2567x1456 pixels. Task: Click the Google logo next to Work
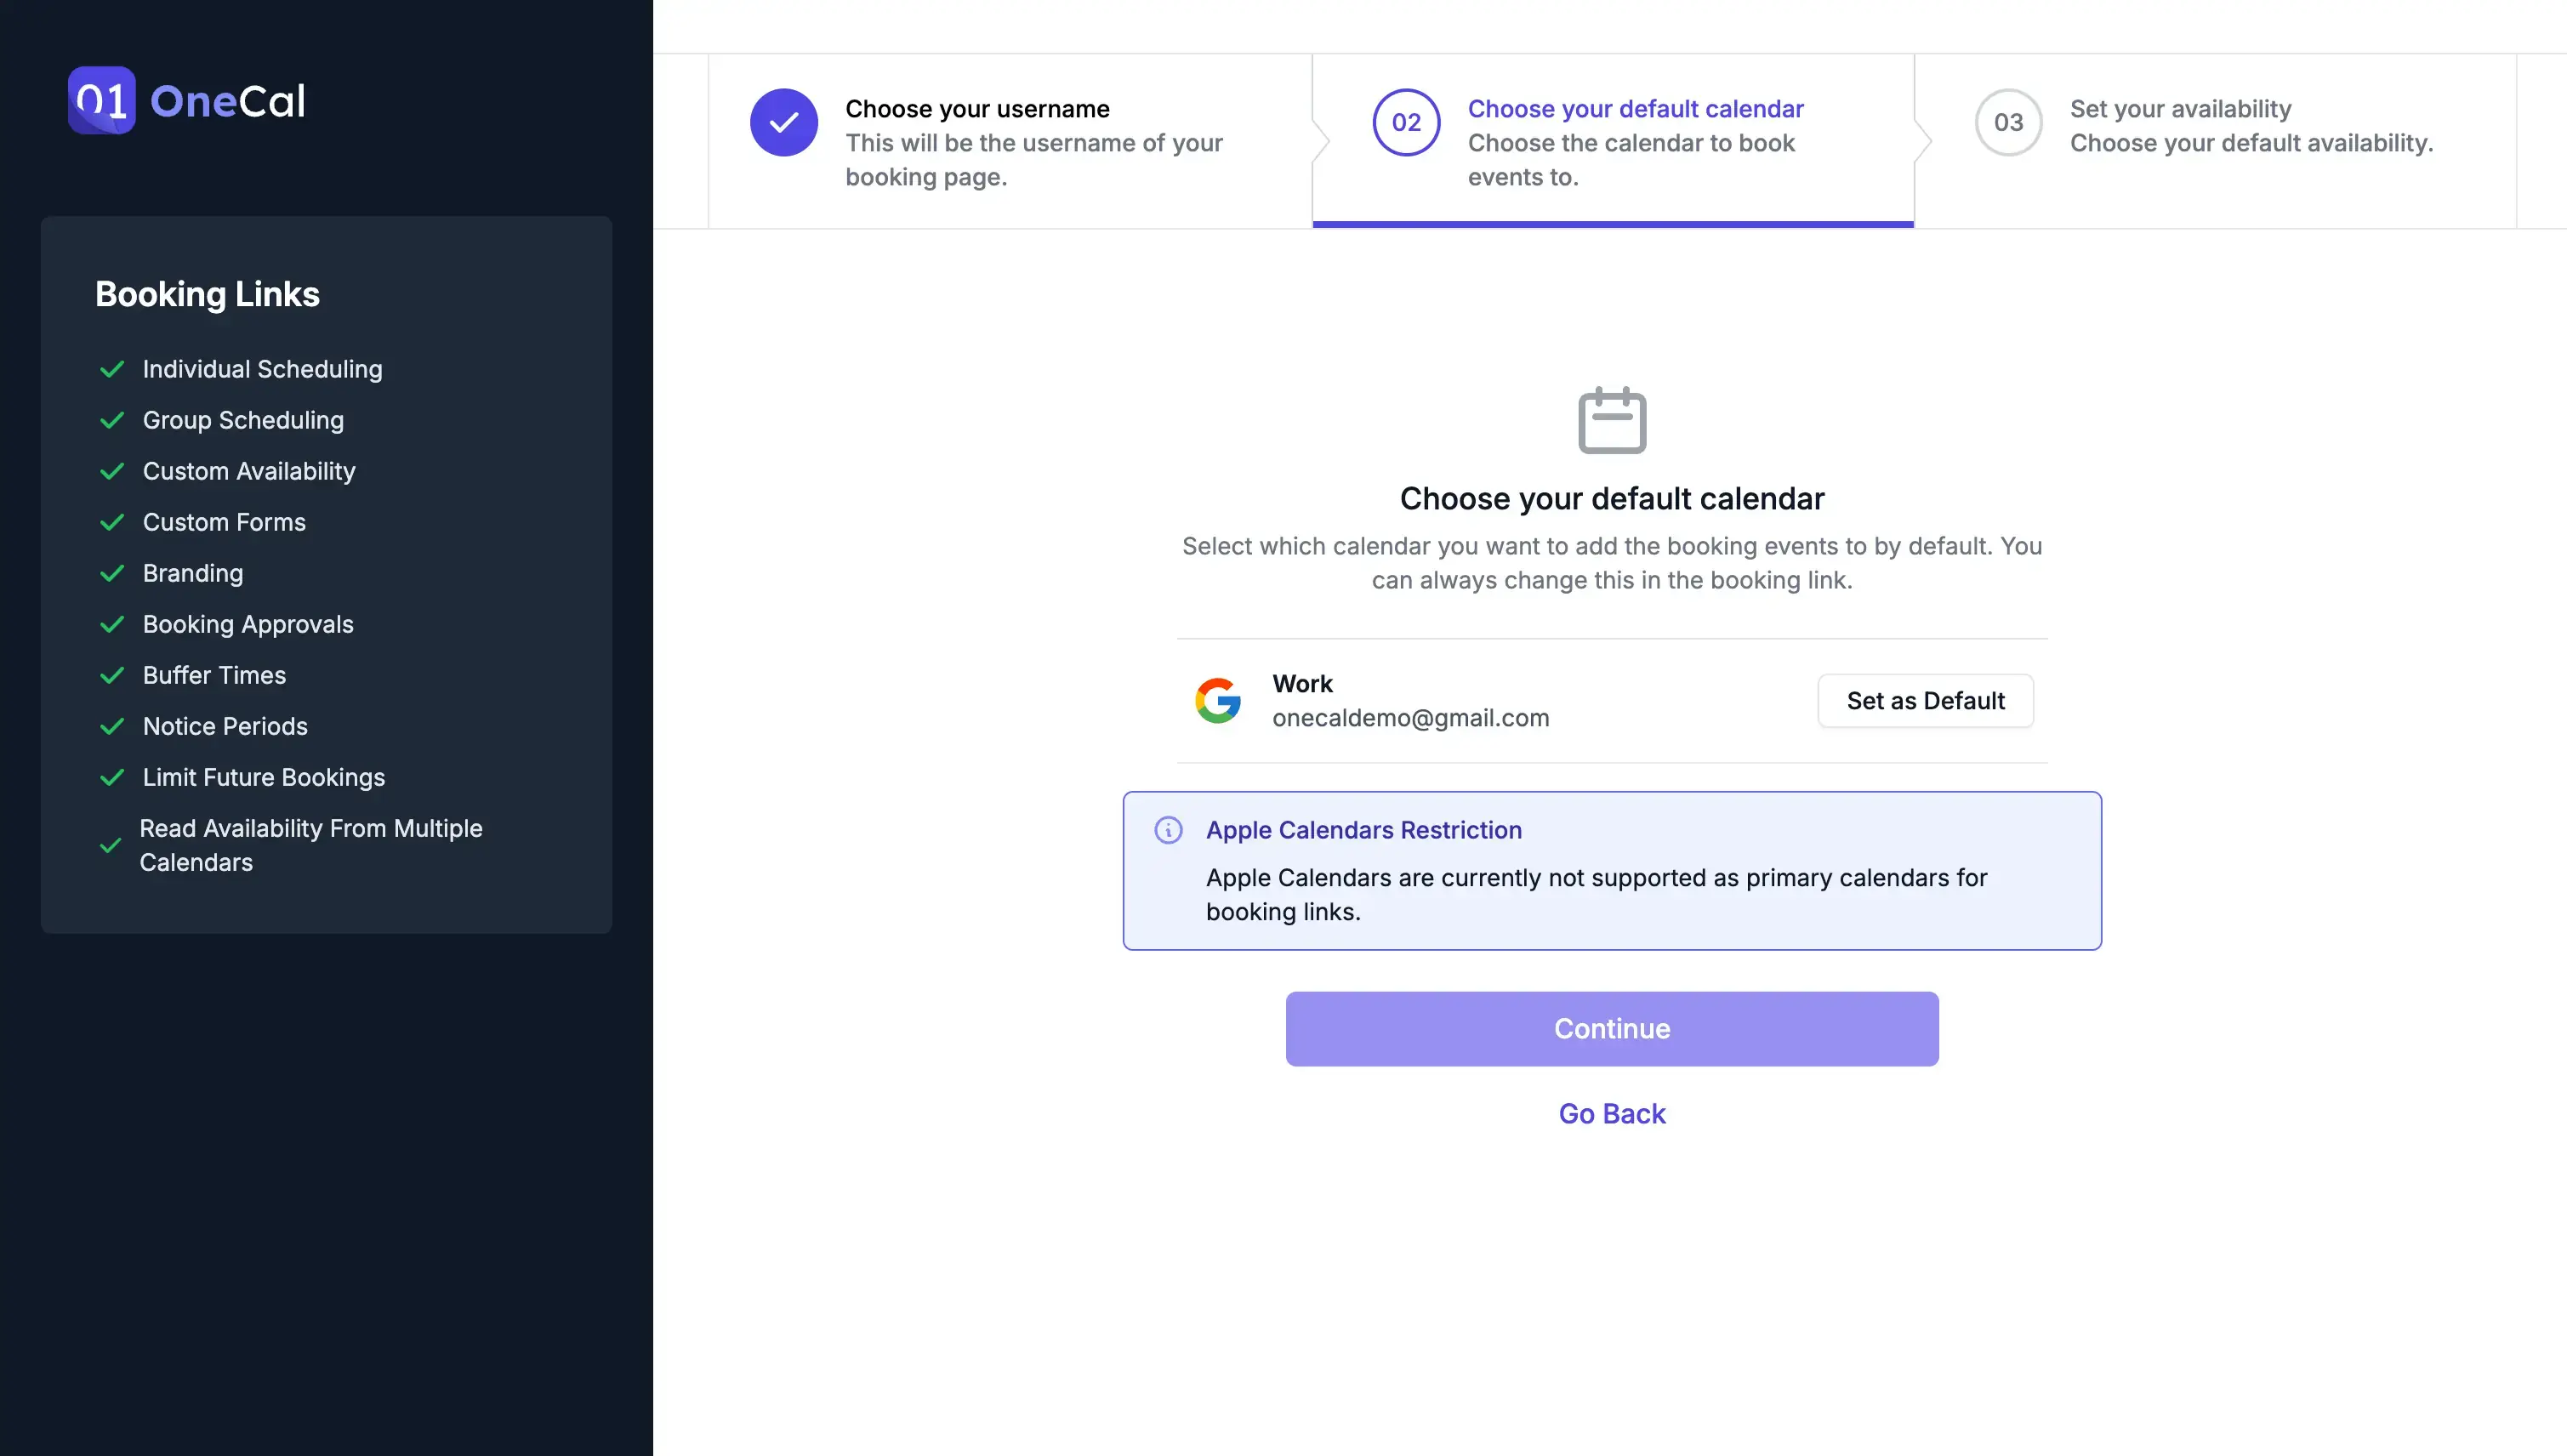[x=1217, y=700]
